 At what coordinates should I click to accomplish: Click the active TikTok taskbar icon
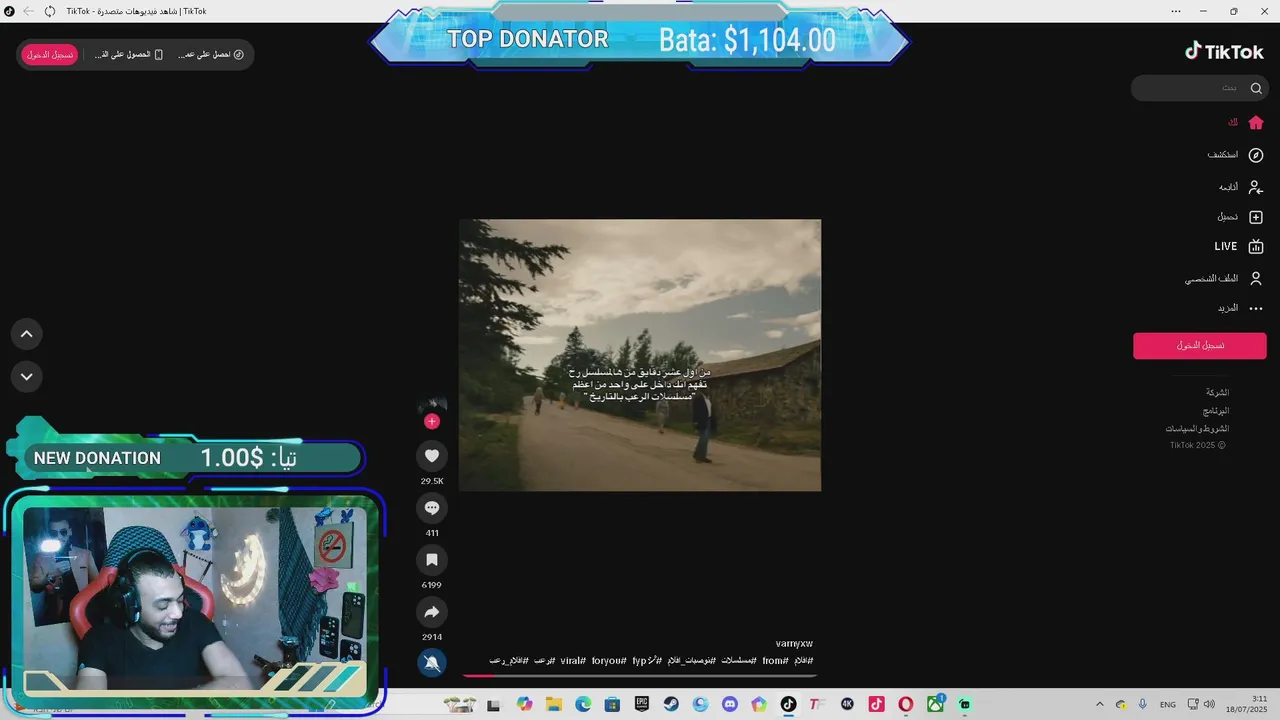788,705
